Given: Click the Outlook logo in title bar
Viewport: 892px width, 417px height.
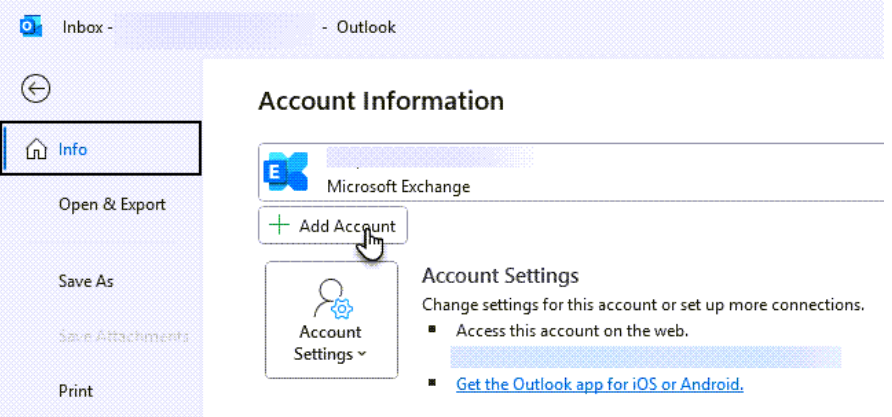Looking at the screenshot, I should 30,26.
